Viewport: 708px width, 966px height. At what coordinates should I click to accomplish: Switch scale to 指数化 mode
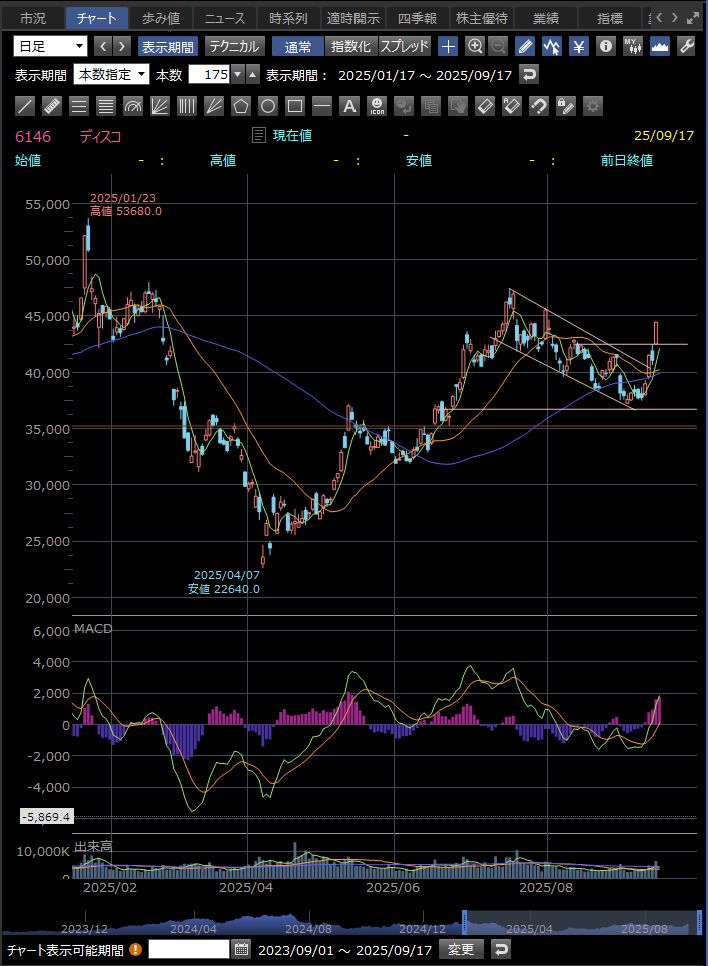click(x=350, y=46)
